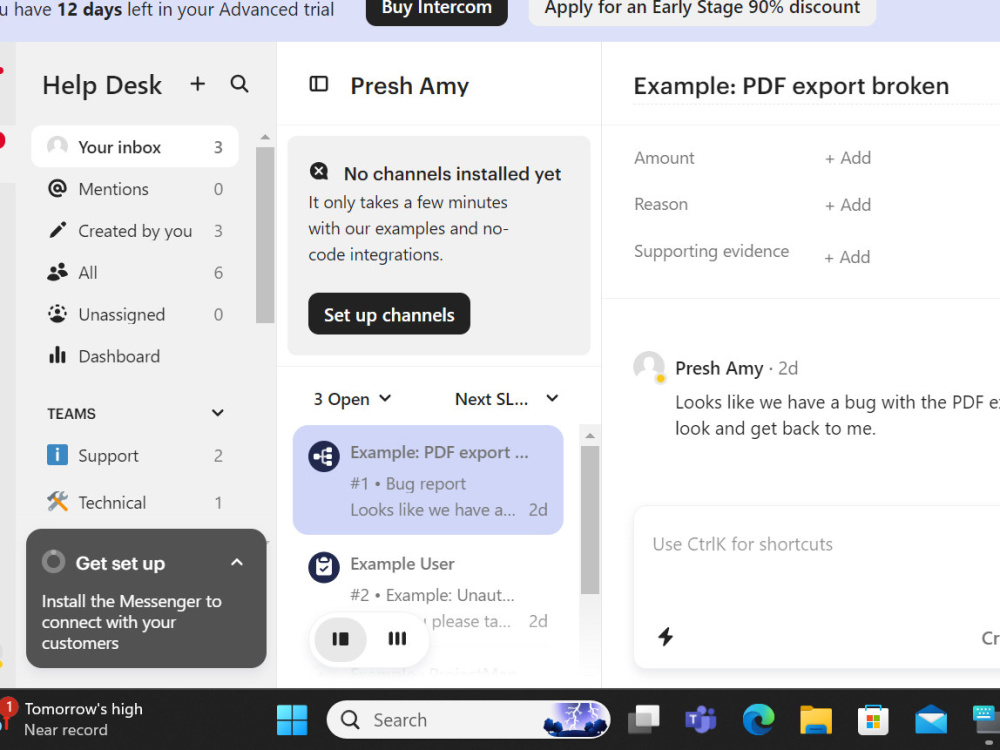Click Presh Amy avatar in the conversation
The width and height of the screenshot is (1000, 750).
649,367
